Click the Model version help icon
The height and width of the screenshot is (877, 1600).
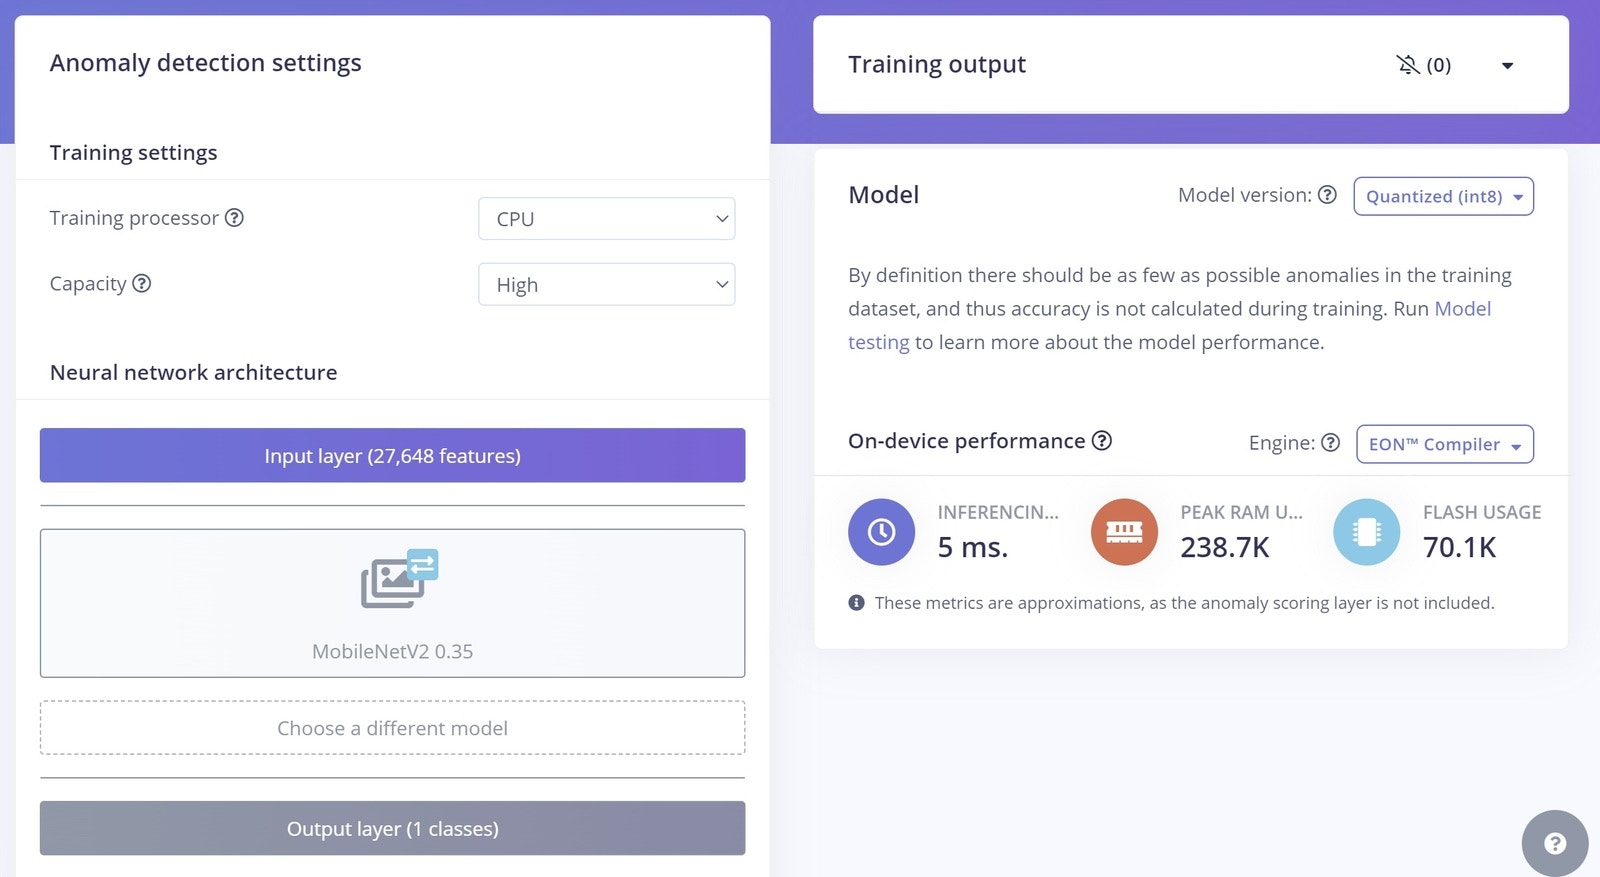click(1327, 195)
